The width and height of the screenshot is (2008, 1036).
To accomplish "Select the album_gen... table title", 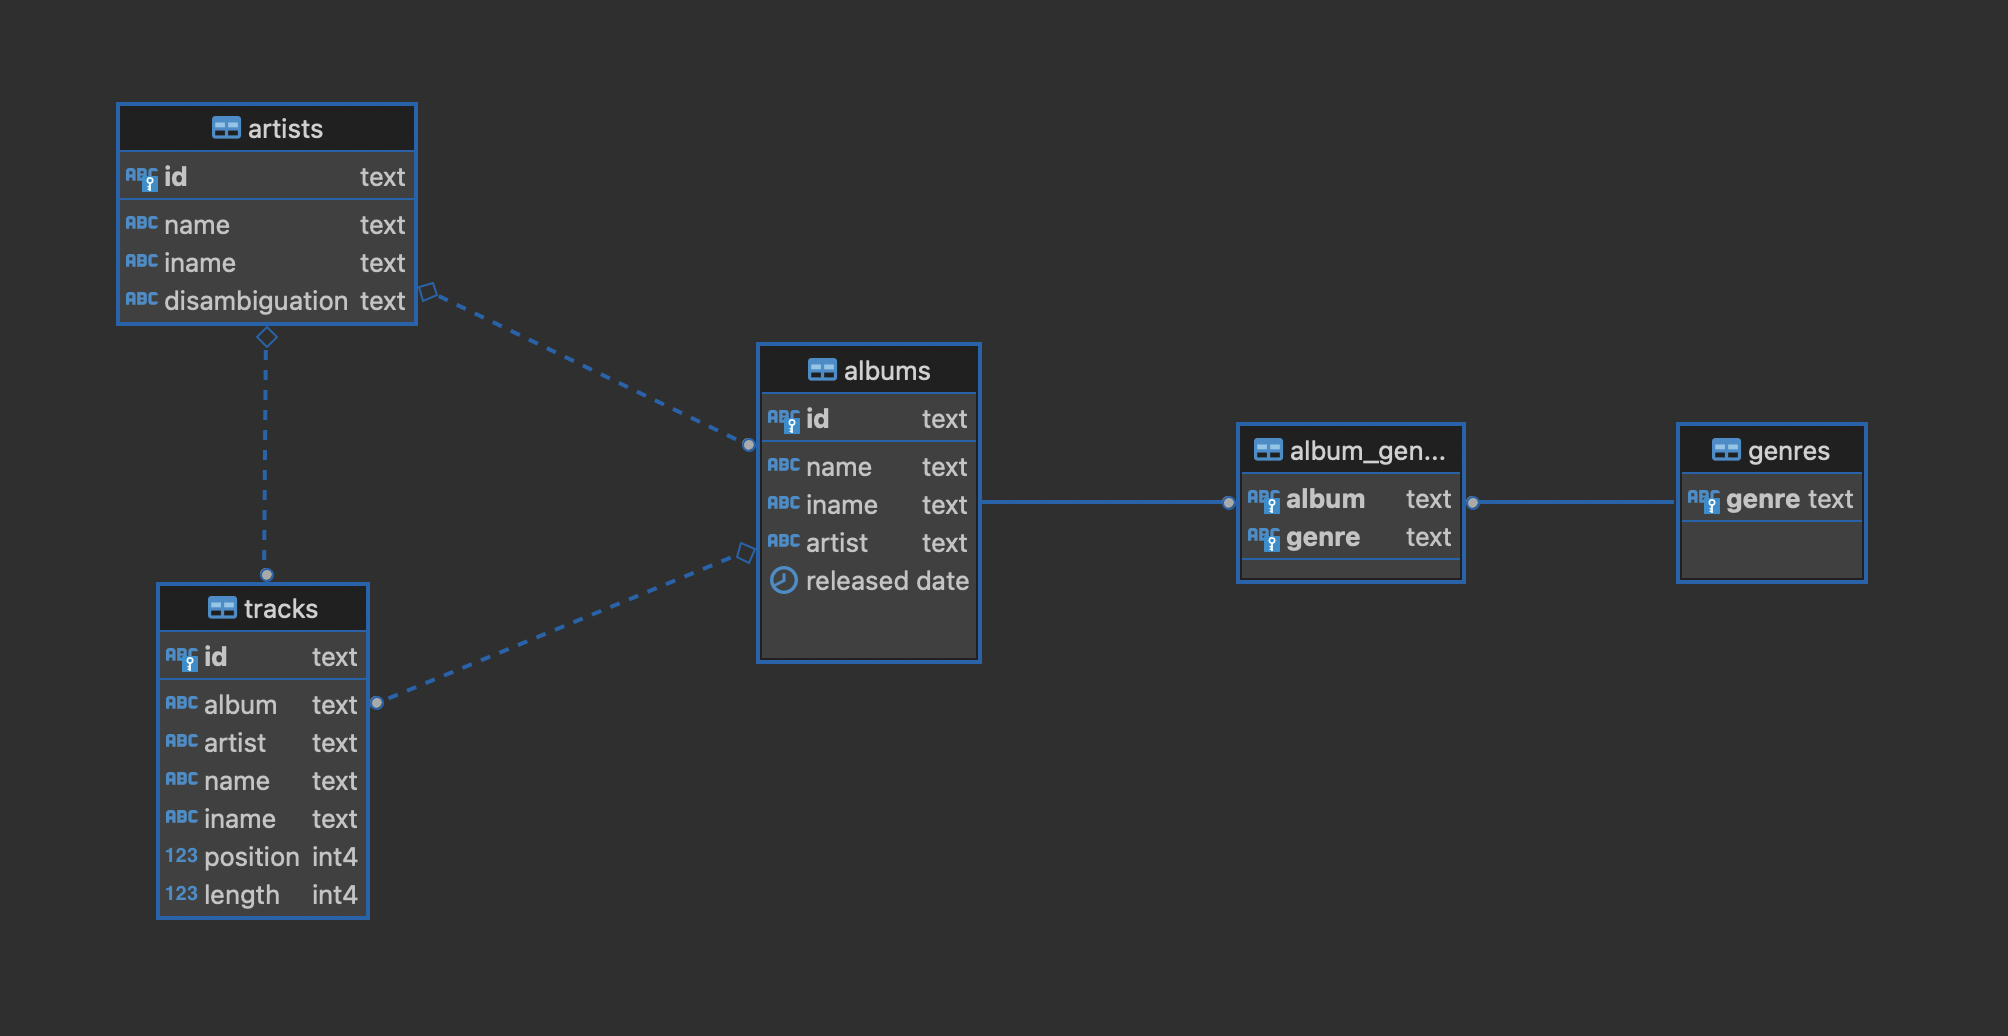I will pyautogui.click(x=1367, y=451).
